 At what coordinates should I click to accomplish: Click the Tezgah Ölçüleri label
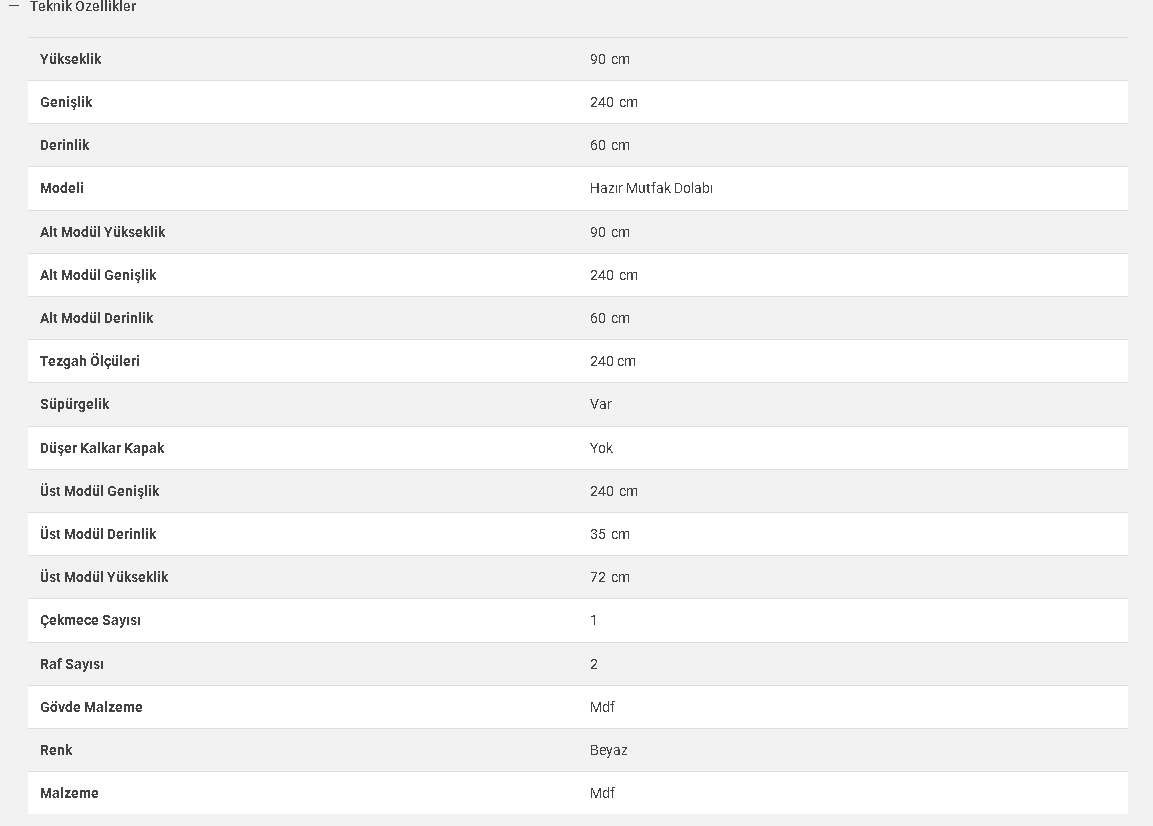(x=90, y=361)
